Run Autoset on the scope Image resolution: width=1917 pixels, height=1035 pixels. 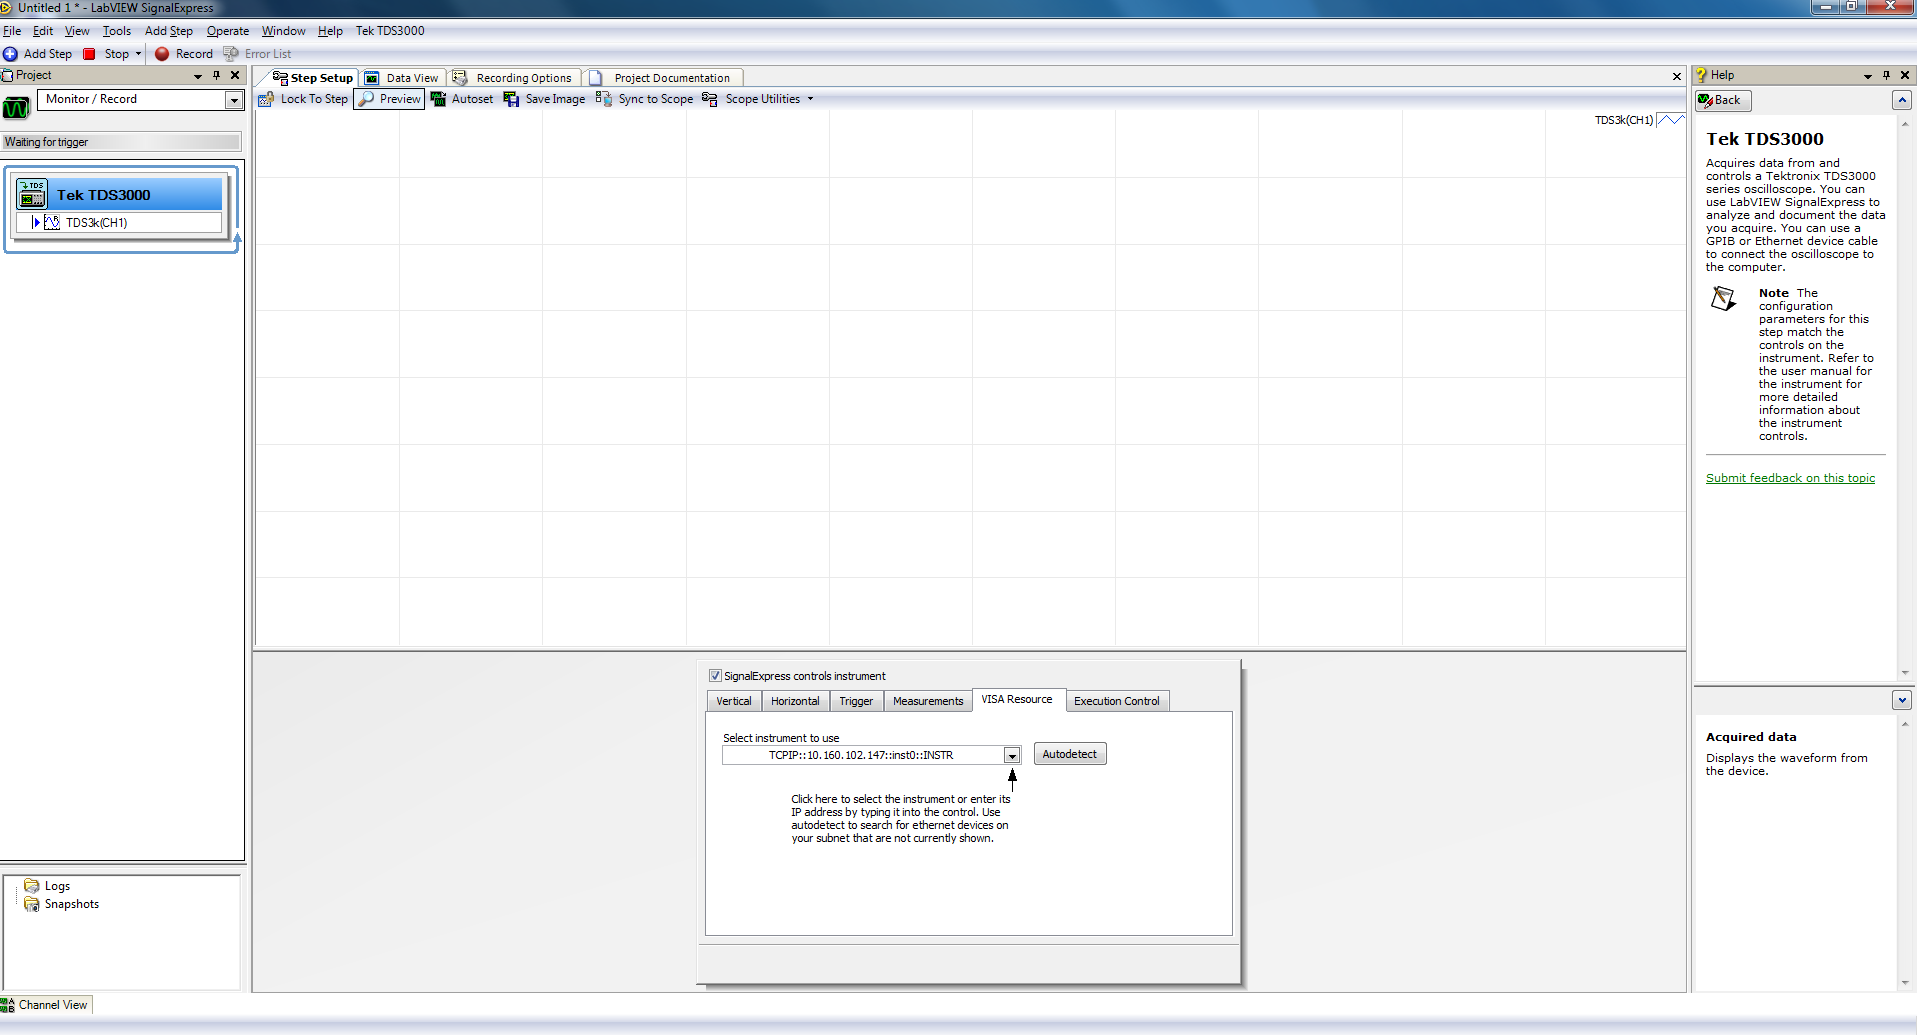(x=462, y=99)
